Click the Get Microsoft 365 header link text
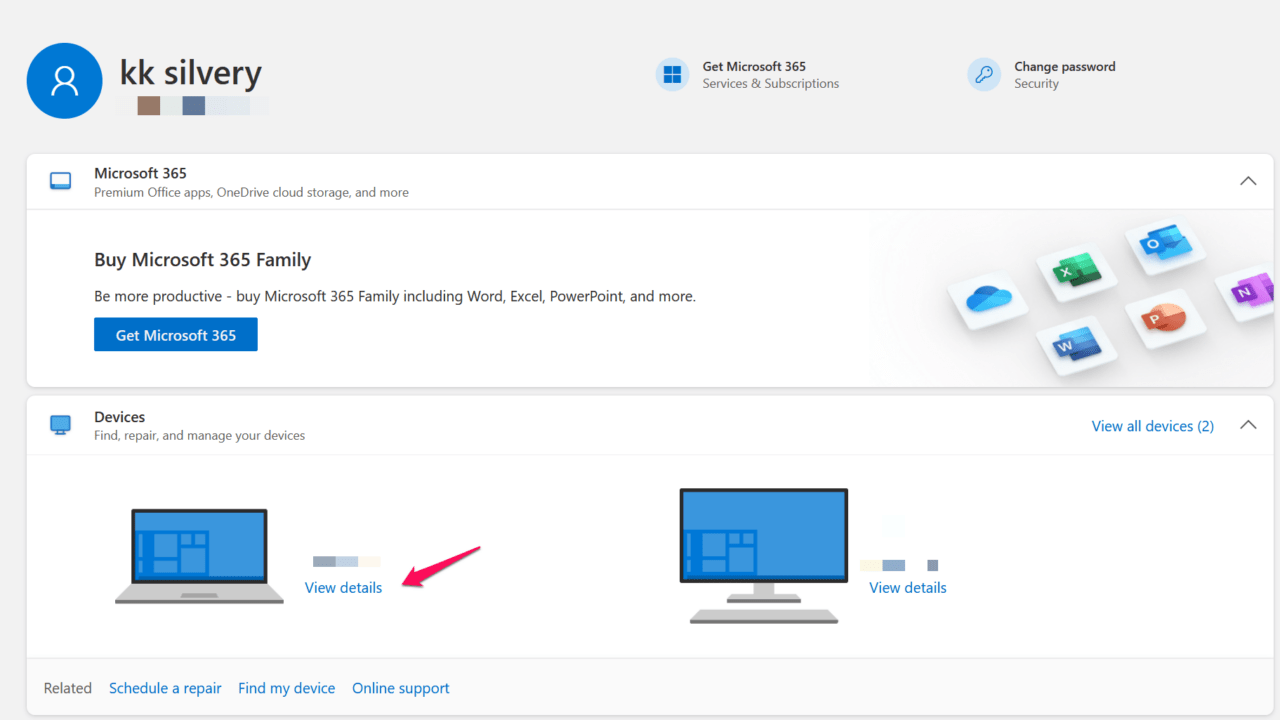The width and height of the screenshot is (1280, 720). pyautogui.click(x=754, y=67)
